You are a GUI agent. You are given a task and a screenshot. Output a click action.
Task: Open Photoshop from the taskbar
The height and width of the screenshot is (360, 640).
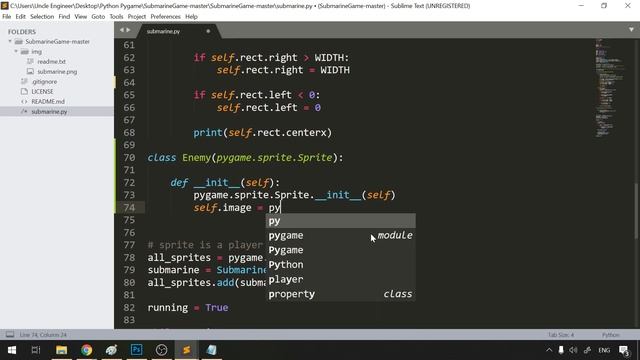pyautogui.click(x=136, y=350)
